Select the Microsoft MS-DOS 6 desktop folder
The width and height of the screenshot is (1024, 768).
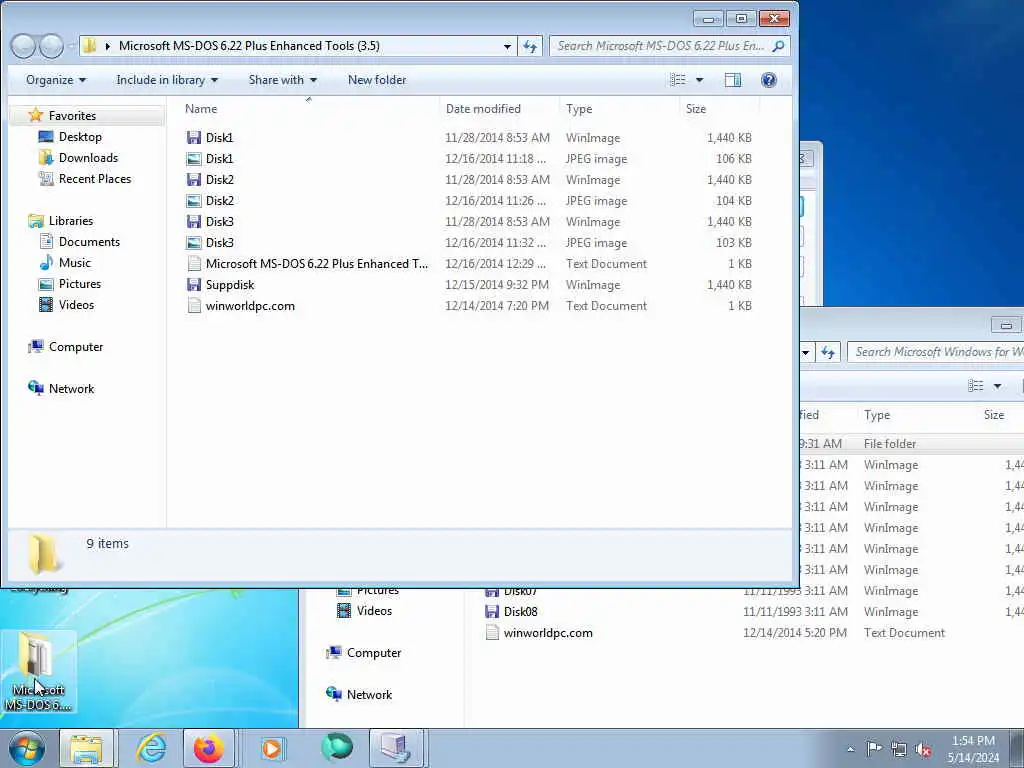click(x=39, y=673)
